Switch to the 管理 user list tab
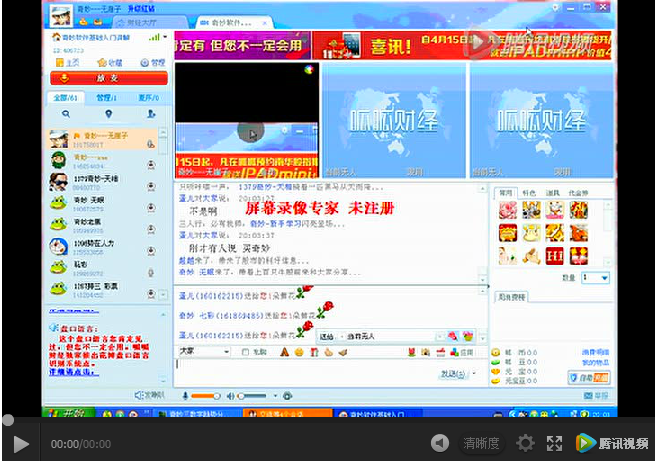655x461 pixels. [x=105, y=98]
